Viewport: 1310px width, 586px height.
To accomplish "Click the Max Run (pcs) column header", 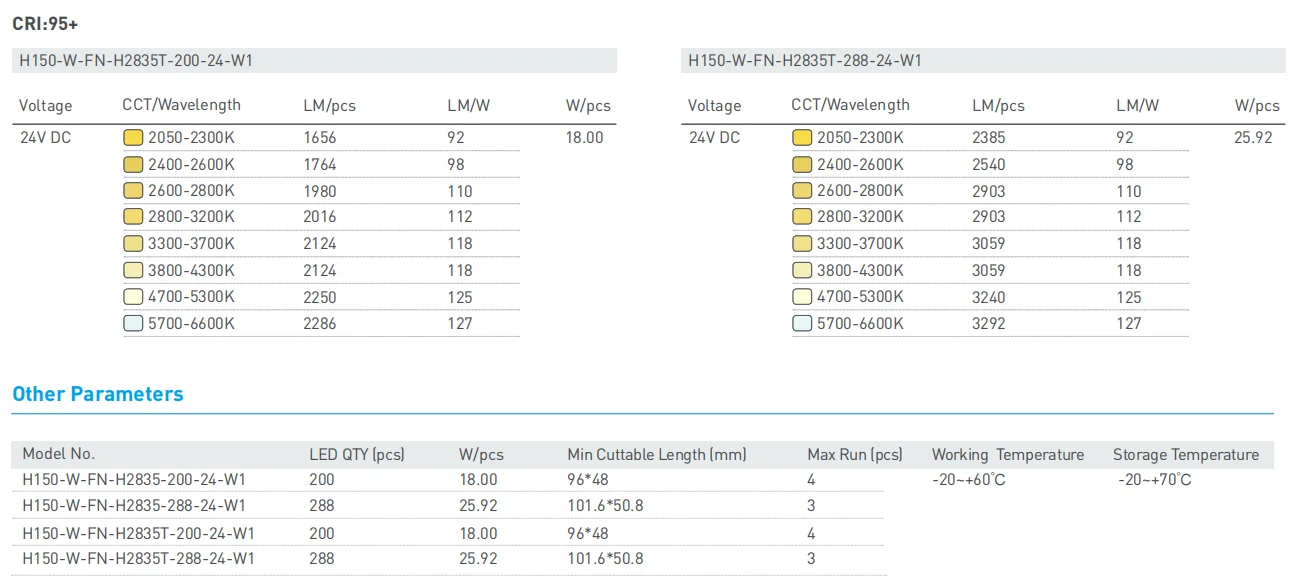I will 854,455.
